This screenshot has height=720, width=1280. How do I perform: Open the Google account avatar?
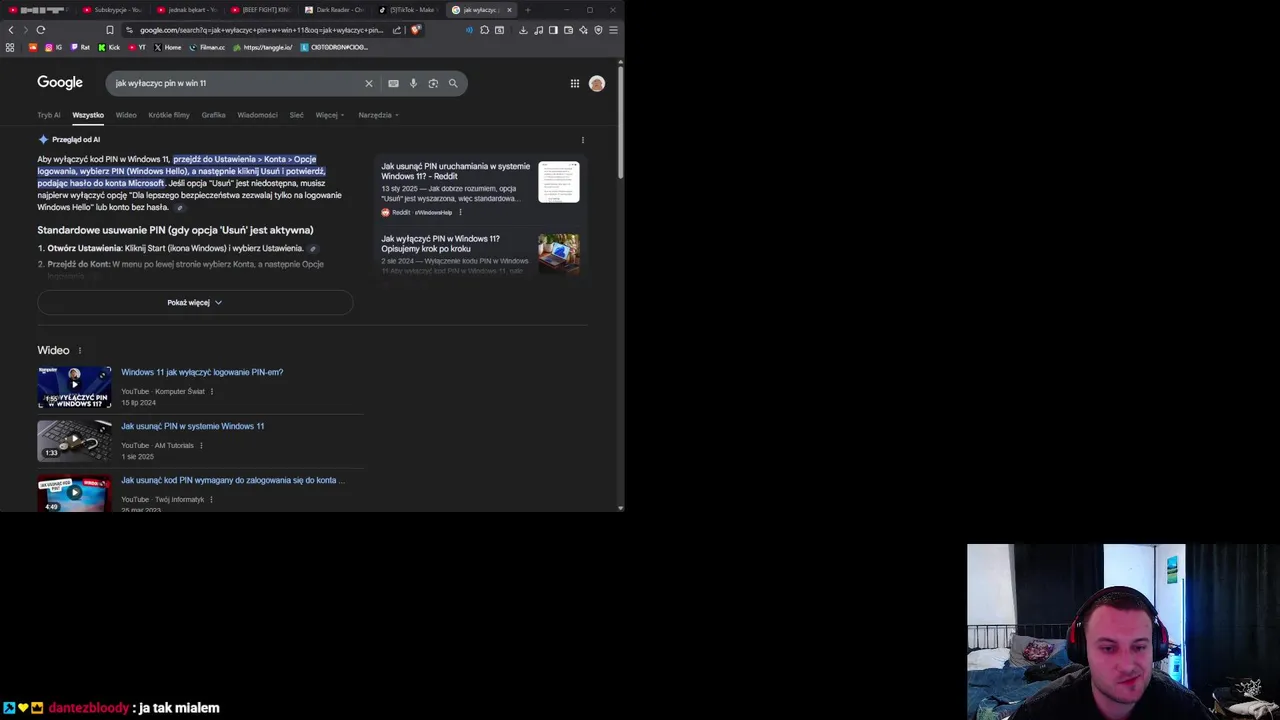click(x=597, y=83)
